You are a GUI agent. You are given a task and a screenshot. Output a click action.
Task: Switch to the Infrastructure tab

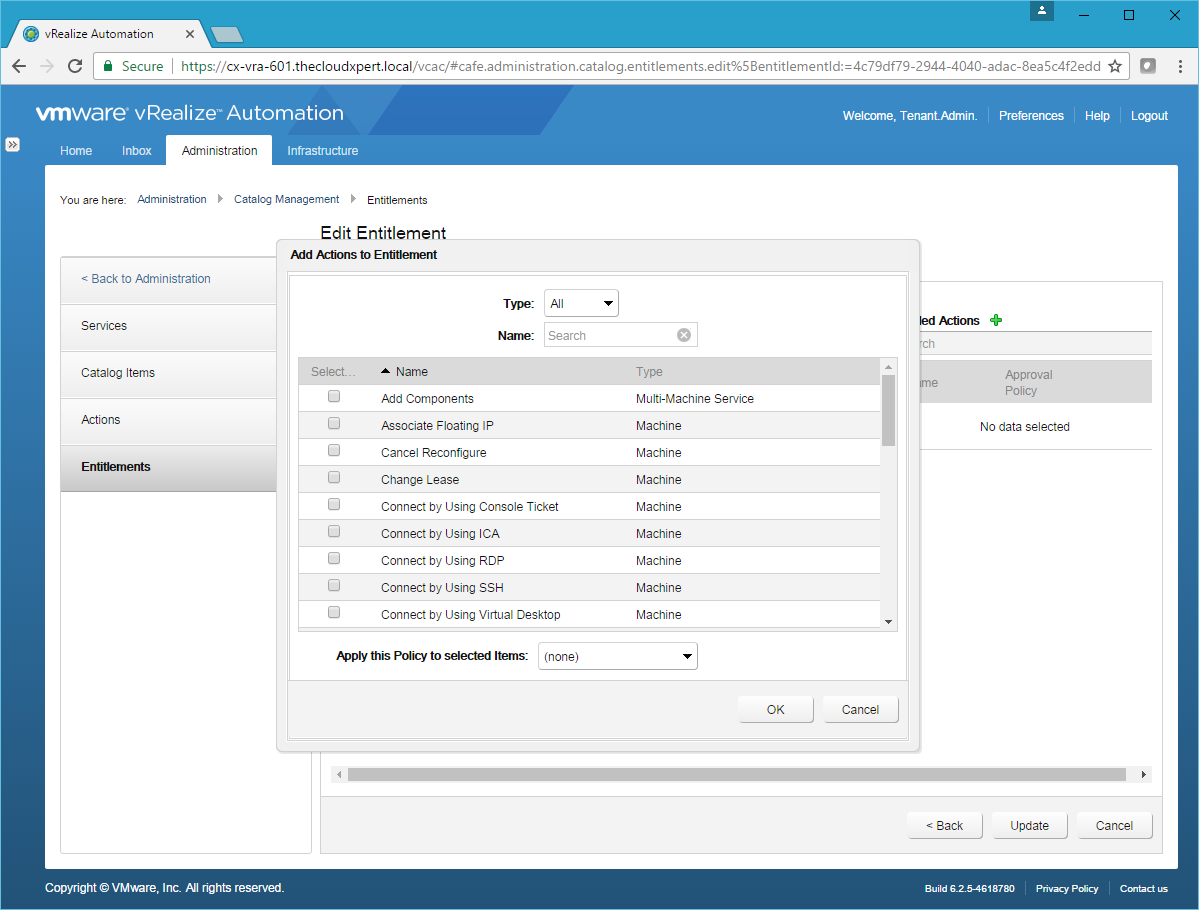[322, 151]
